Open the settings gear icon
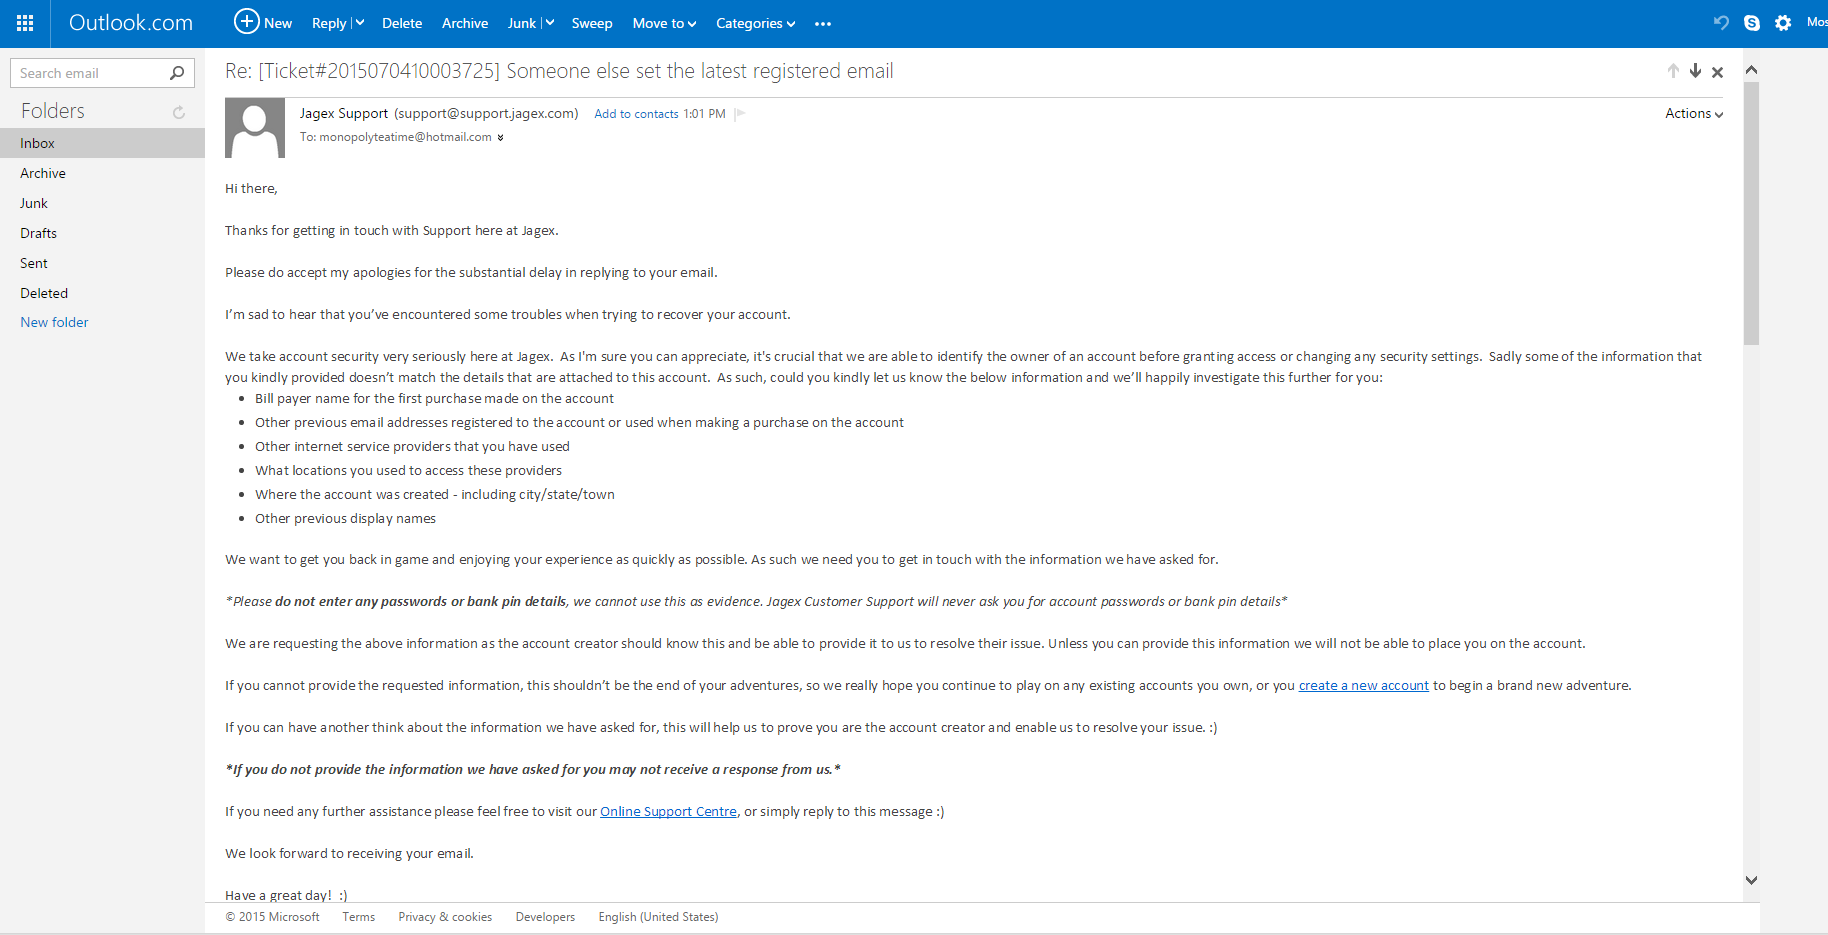Image resolution: width=1828 pixels, height=935 pixels. 1783,22
